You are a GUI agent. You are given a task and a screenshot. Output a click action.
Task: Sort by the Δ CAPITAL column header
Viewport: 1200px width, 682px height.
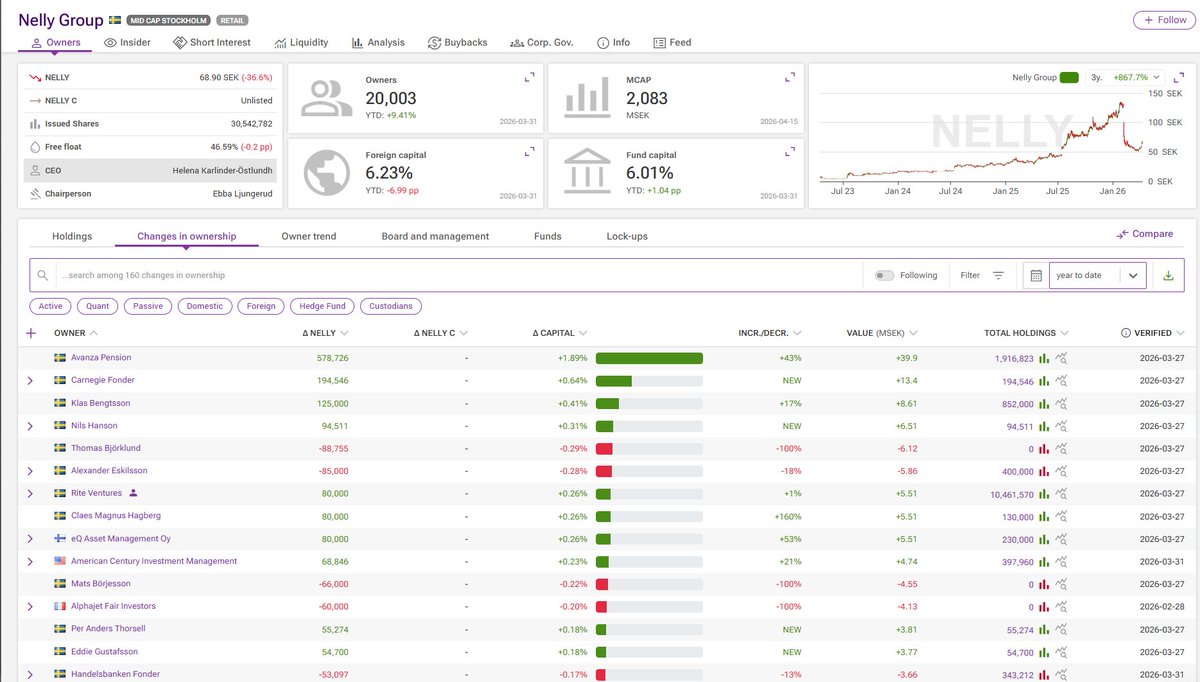point(560,333)
